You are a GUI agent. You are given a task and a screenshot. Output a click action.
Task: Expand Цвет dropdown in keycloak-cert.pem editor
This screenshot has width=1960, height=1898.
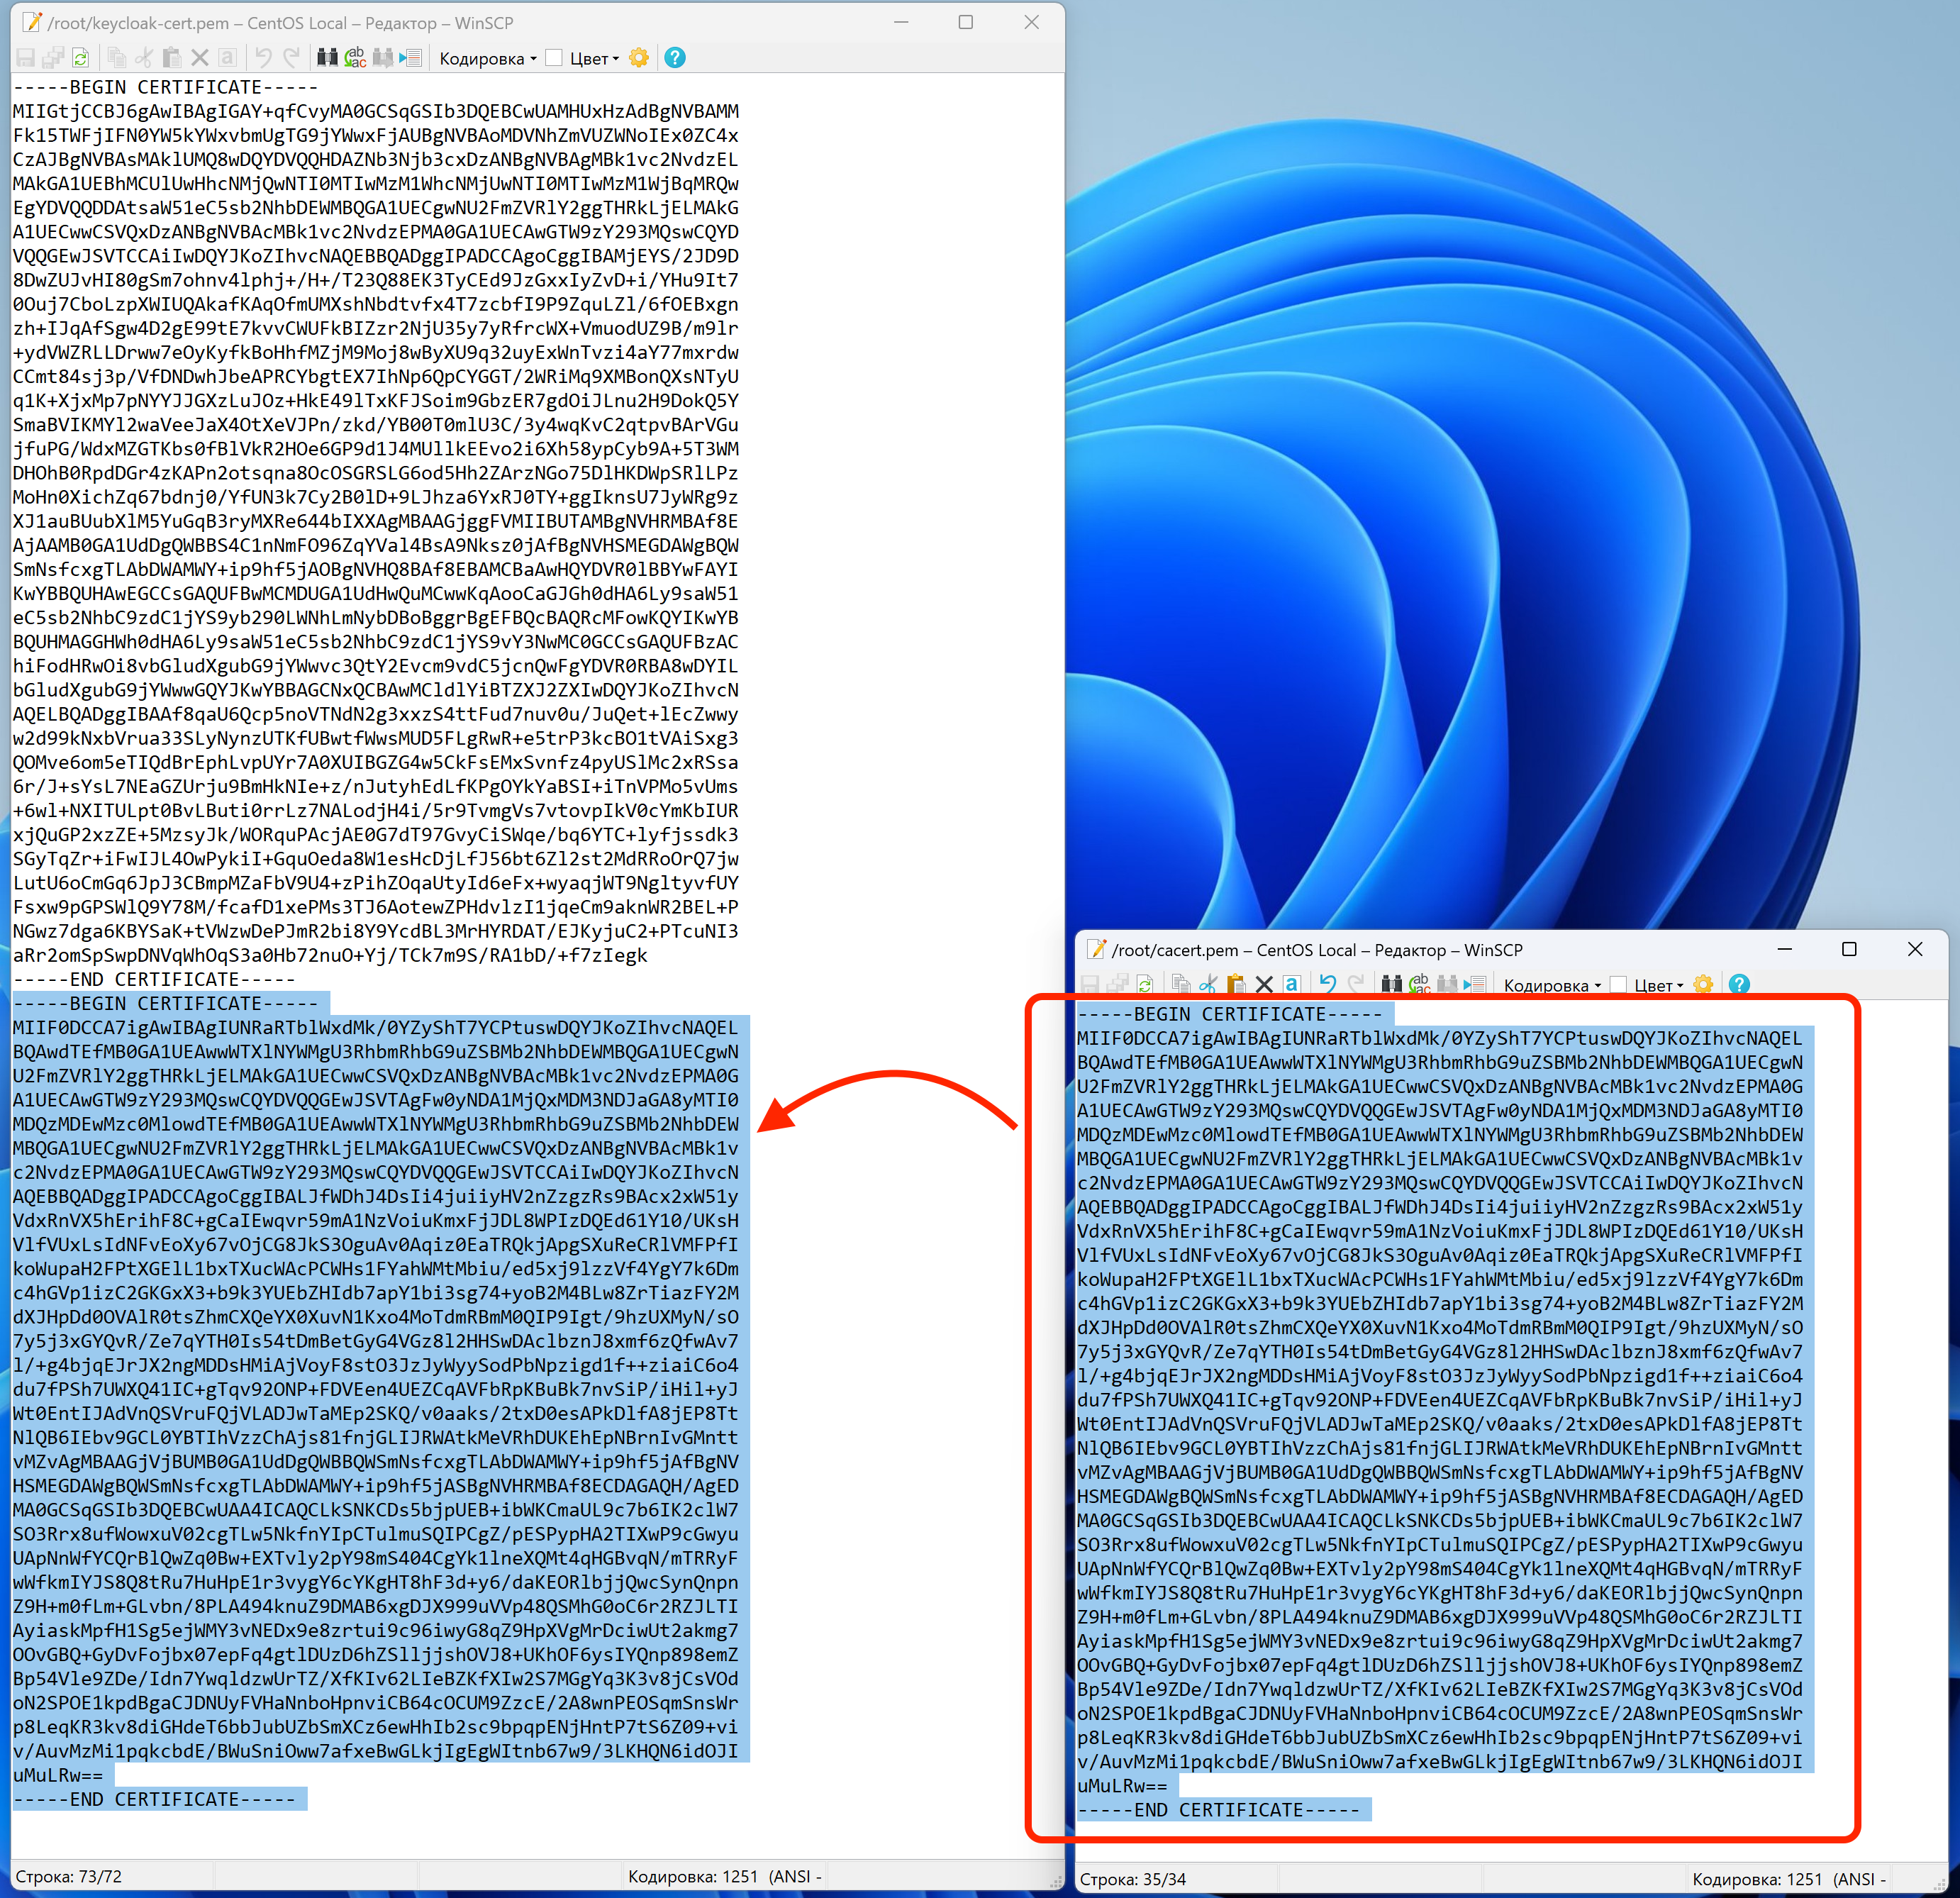click(594, 58)
